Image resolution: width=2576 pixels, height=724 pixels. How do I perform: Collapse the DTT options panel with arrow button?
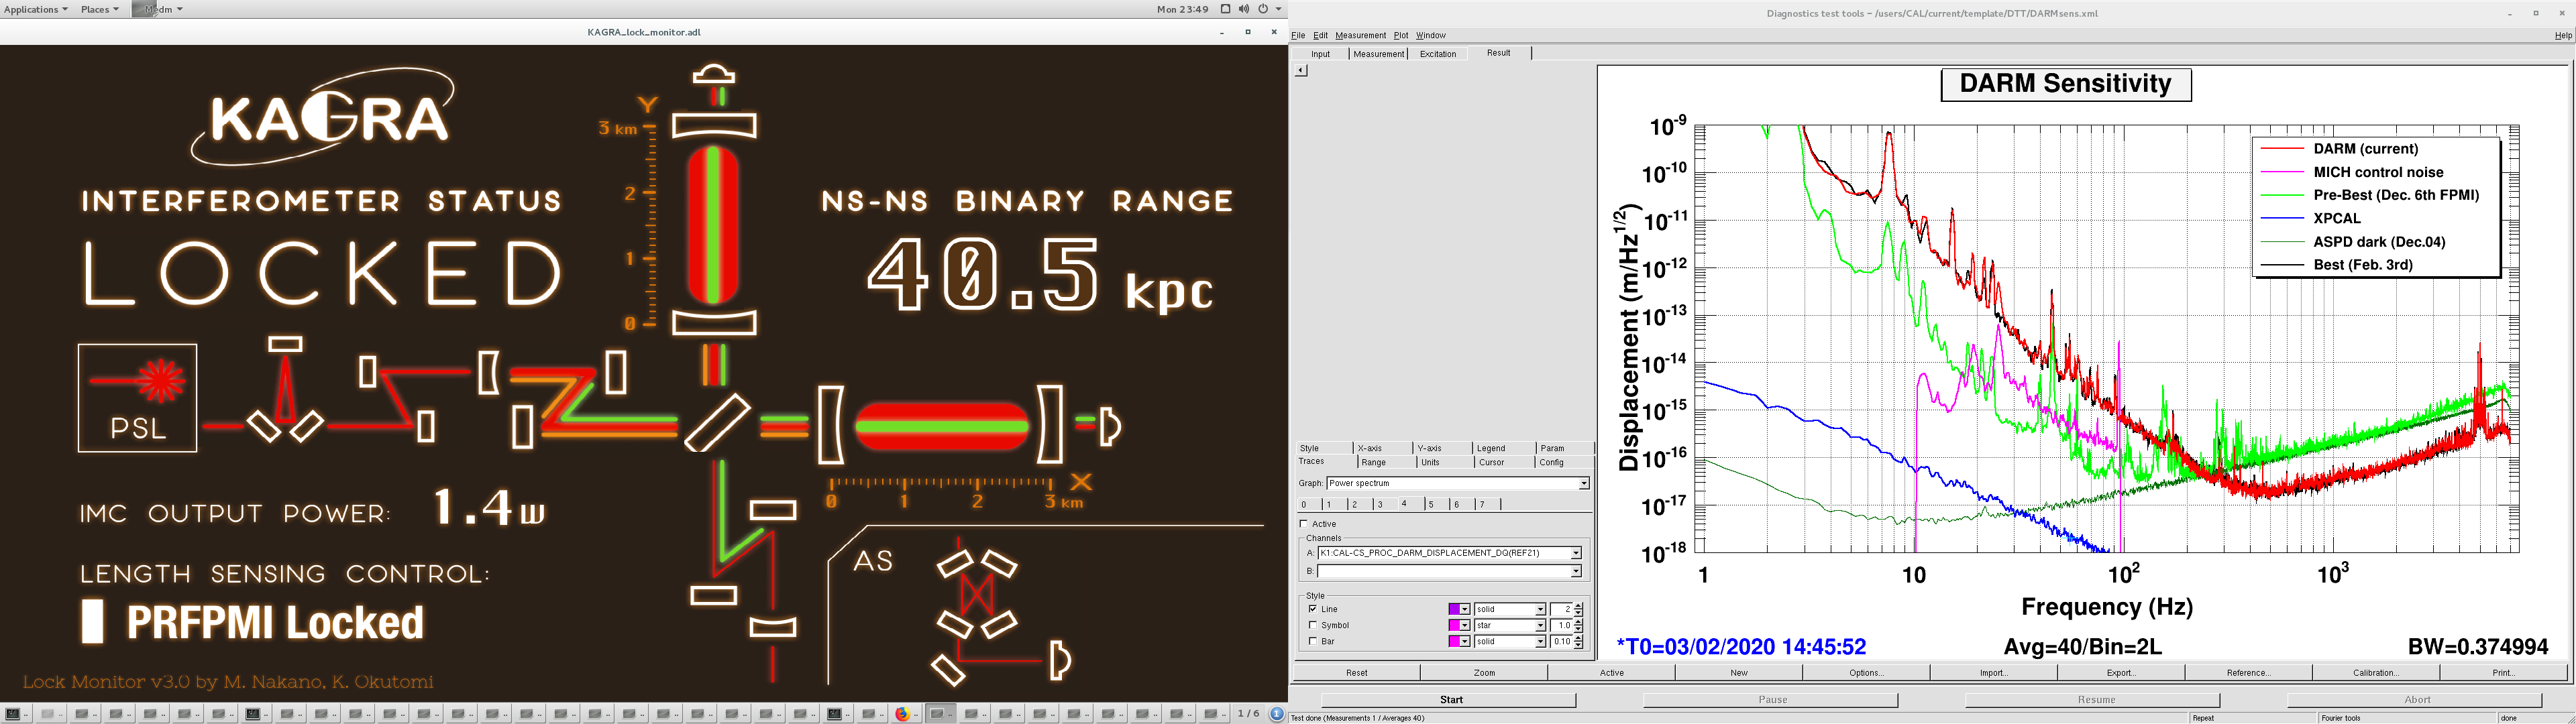1300,70
